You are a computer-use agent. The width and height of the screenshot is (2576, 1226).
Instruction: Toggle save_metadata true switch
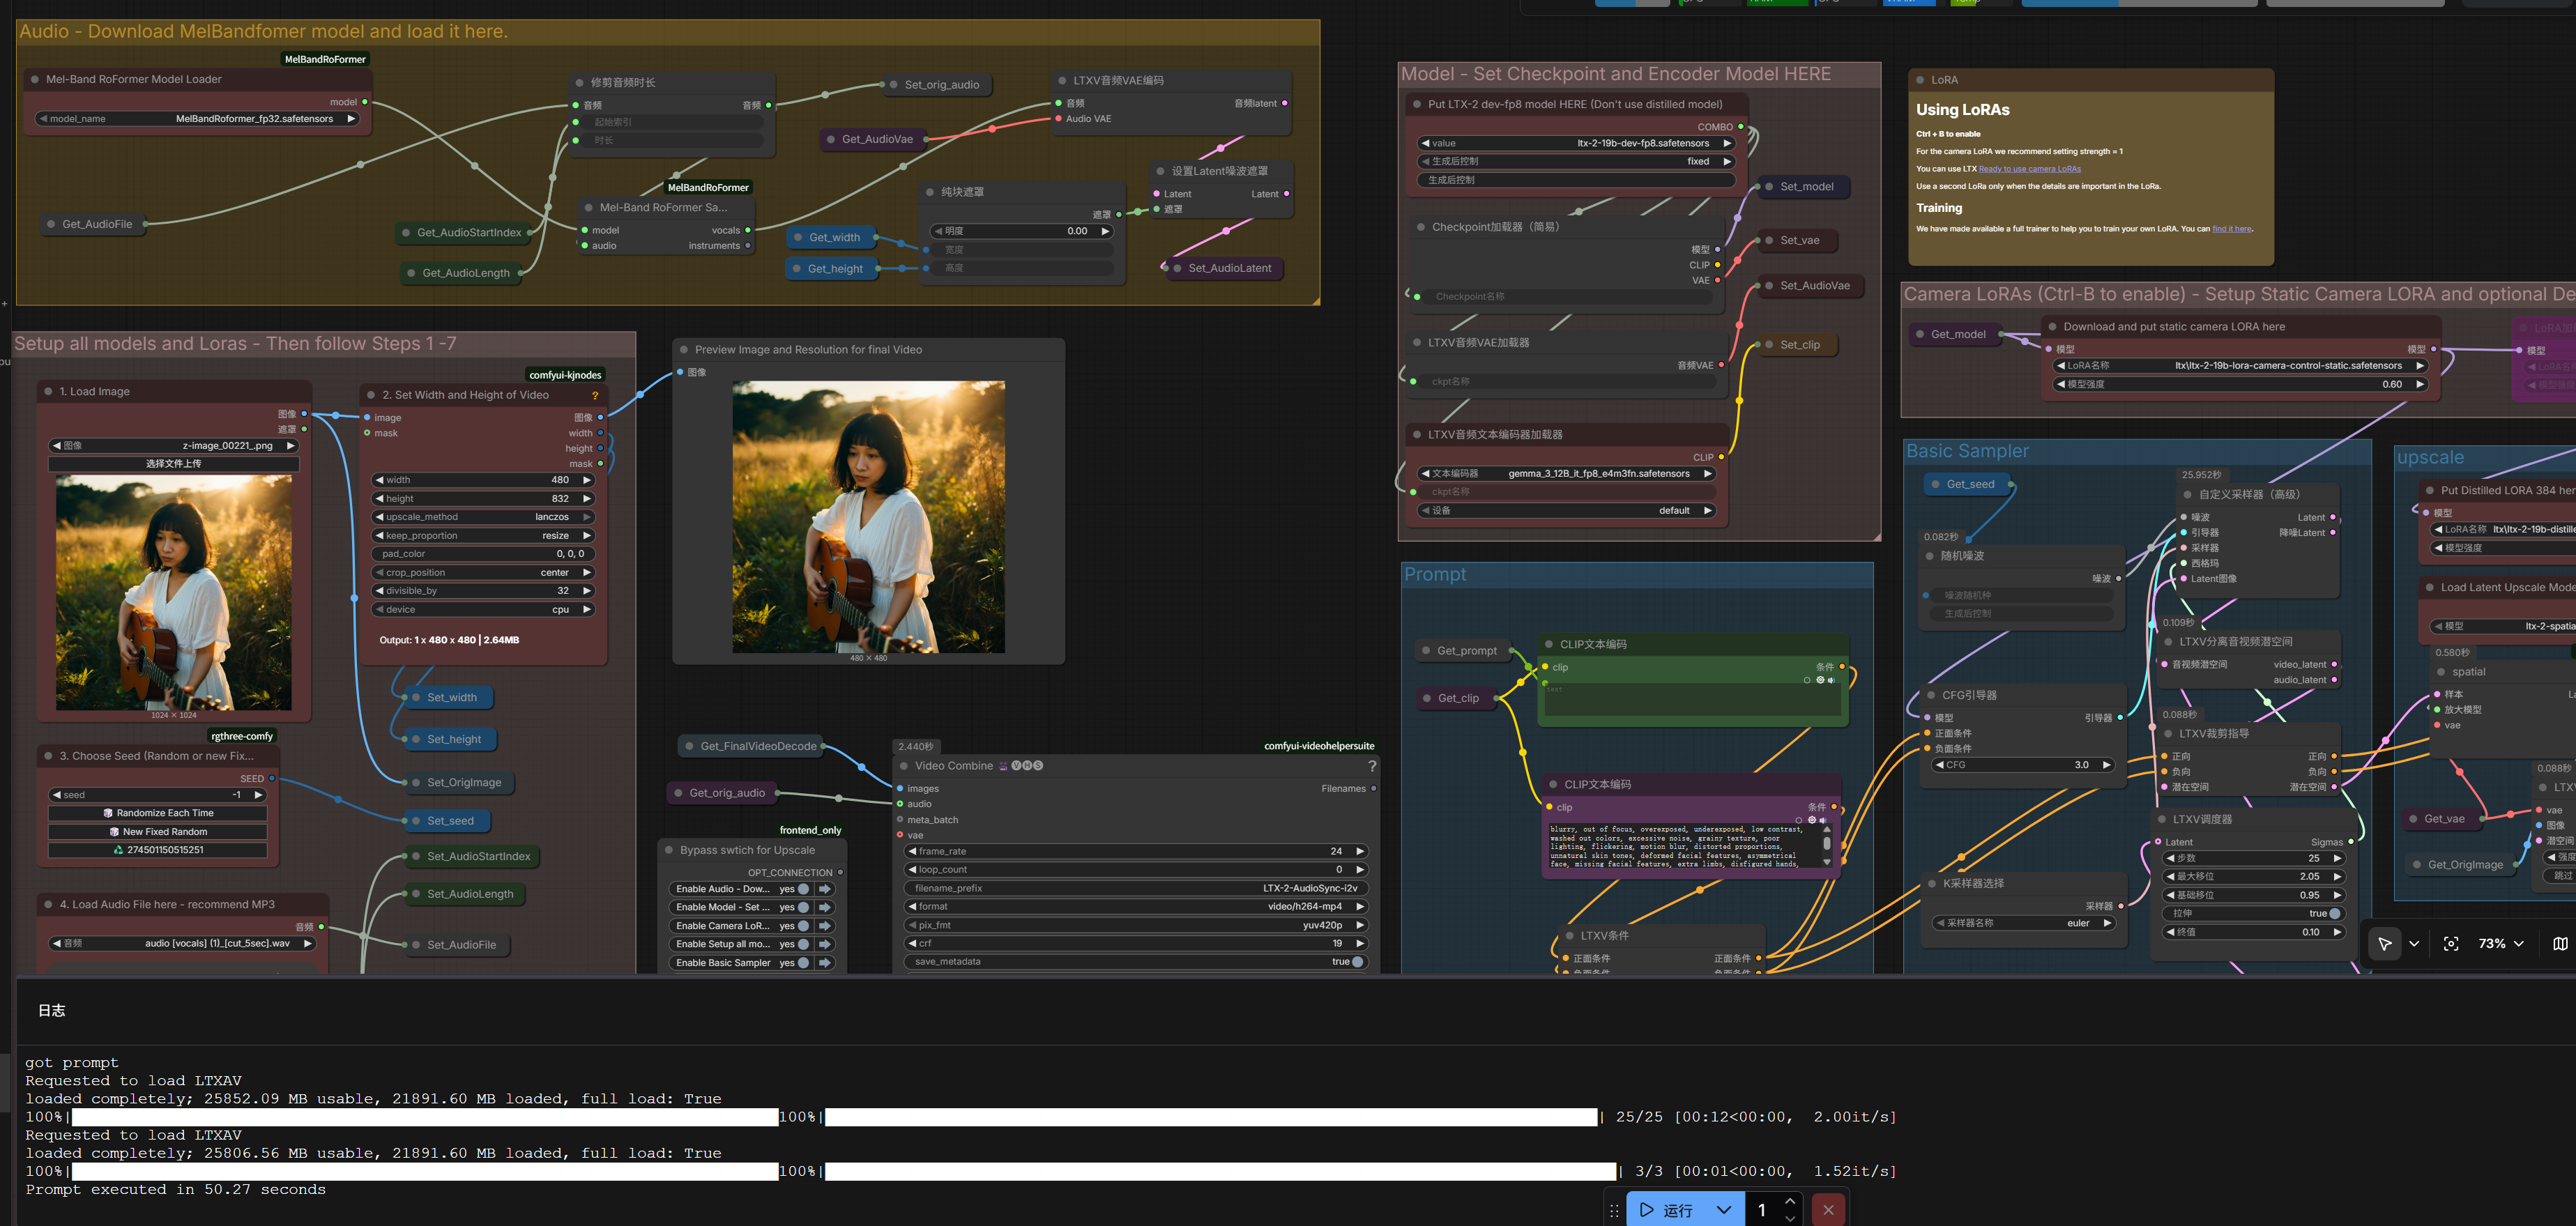pyautogui.click(x=1356, y=962)
